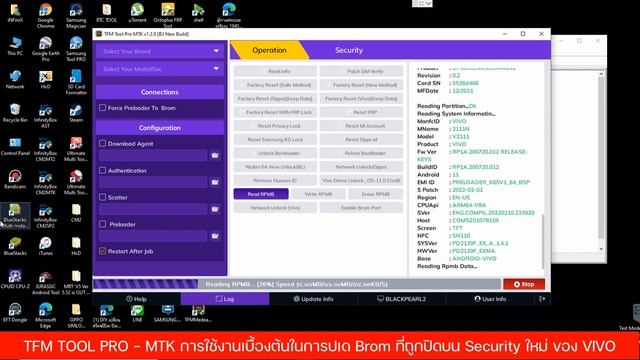
Task: Click Relock Bootloader button
Action: click(361, 153)
